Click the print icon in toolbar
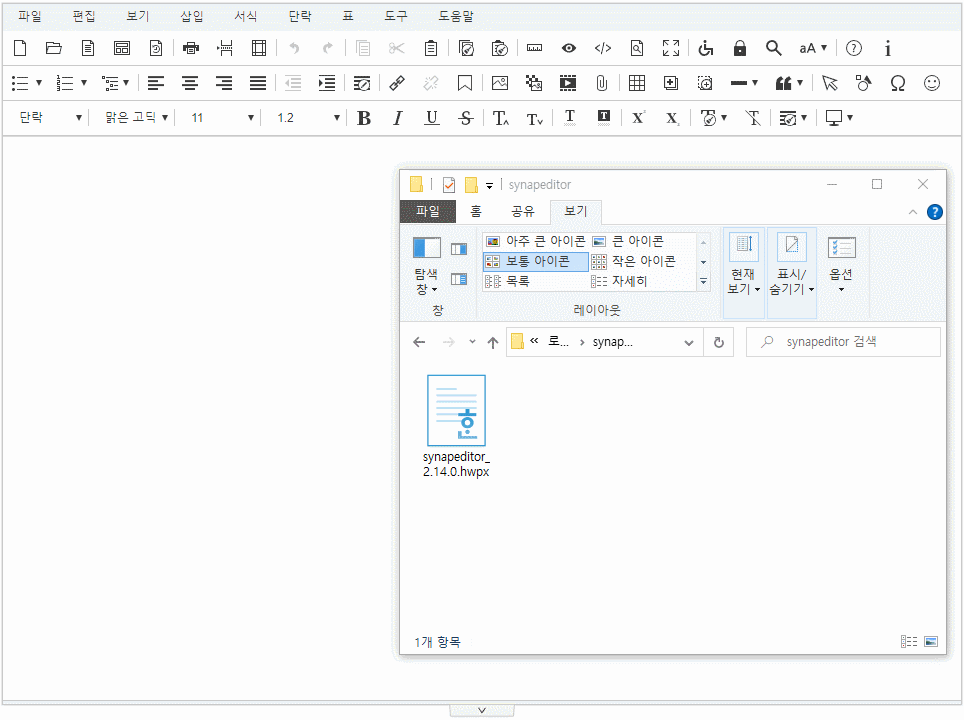The width and height of the screenshot is (964, 720). coord(191,48)
